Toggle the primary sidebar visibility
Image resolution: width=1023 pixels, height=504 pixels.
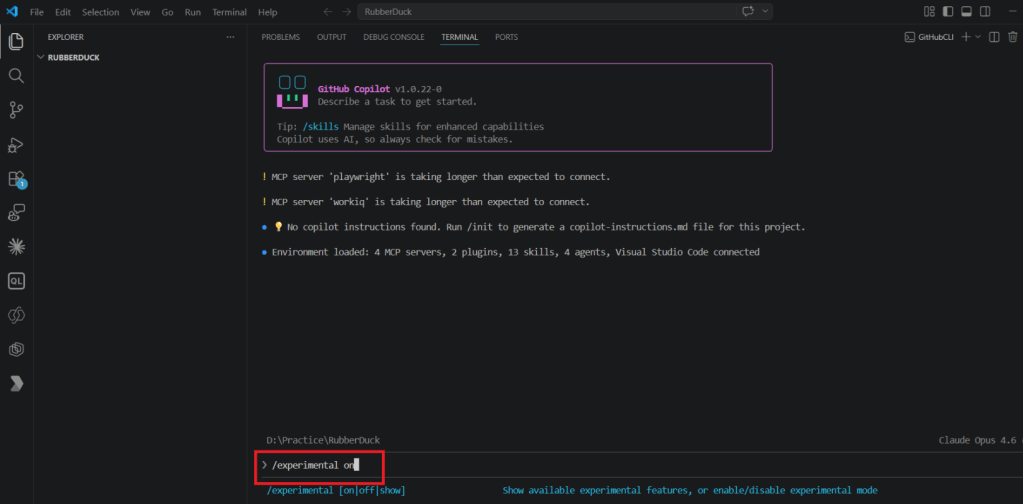point(948,12)
